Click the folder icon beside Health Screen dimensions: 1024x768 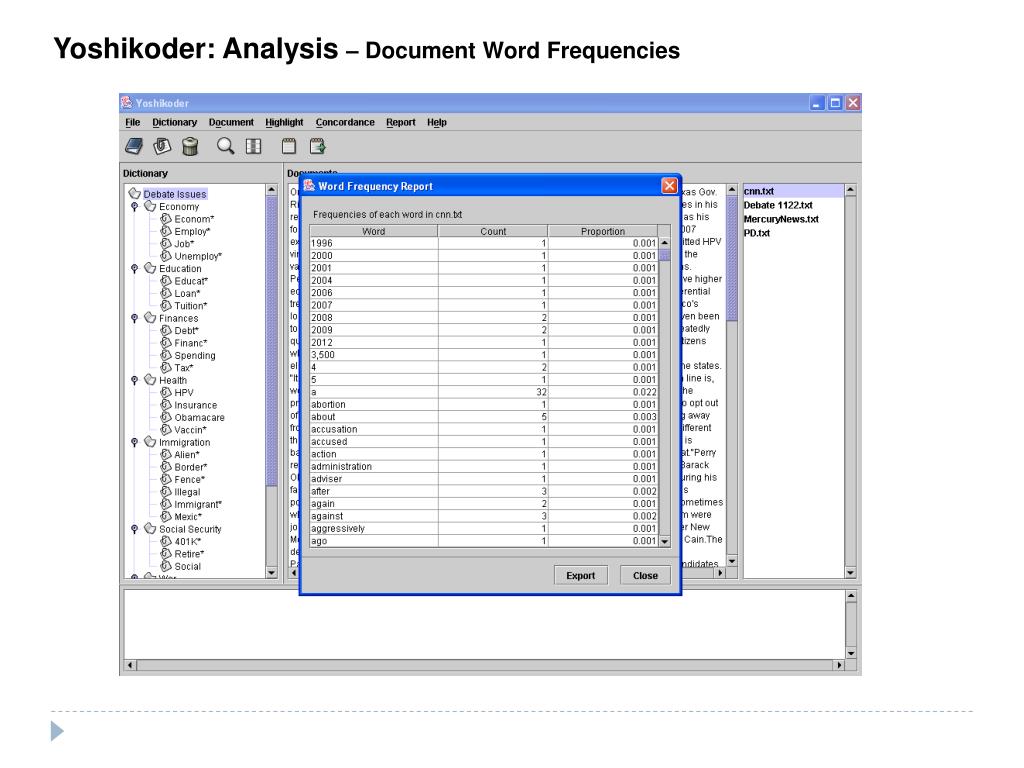click(150, 379)
